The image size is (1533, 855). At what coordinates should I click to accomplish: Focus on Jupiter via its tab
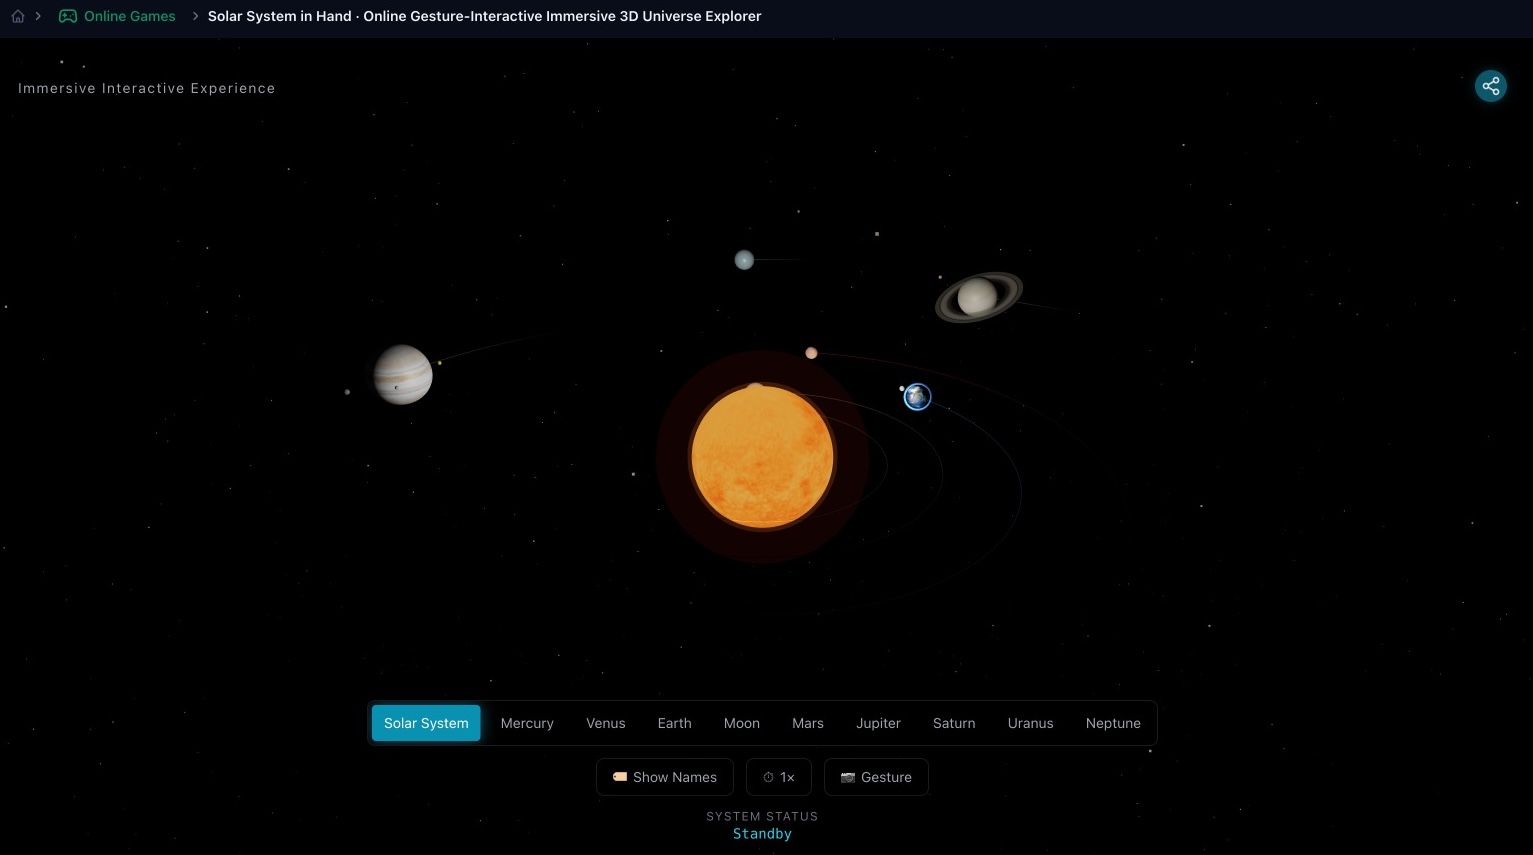click(x=878, y=723)
